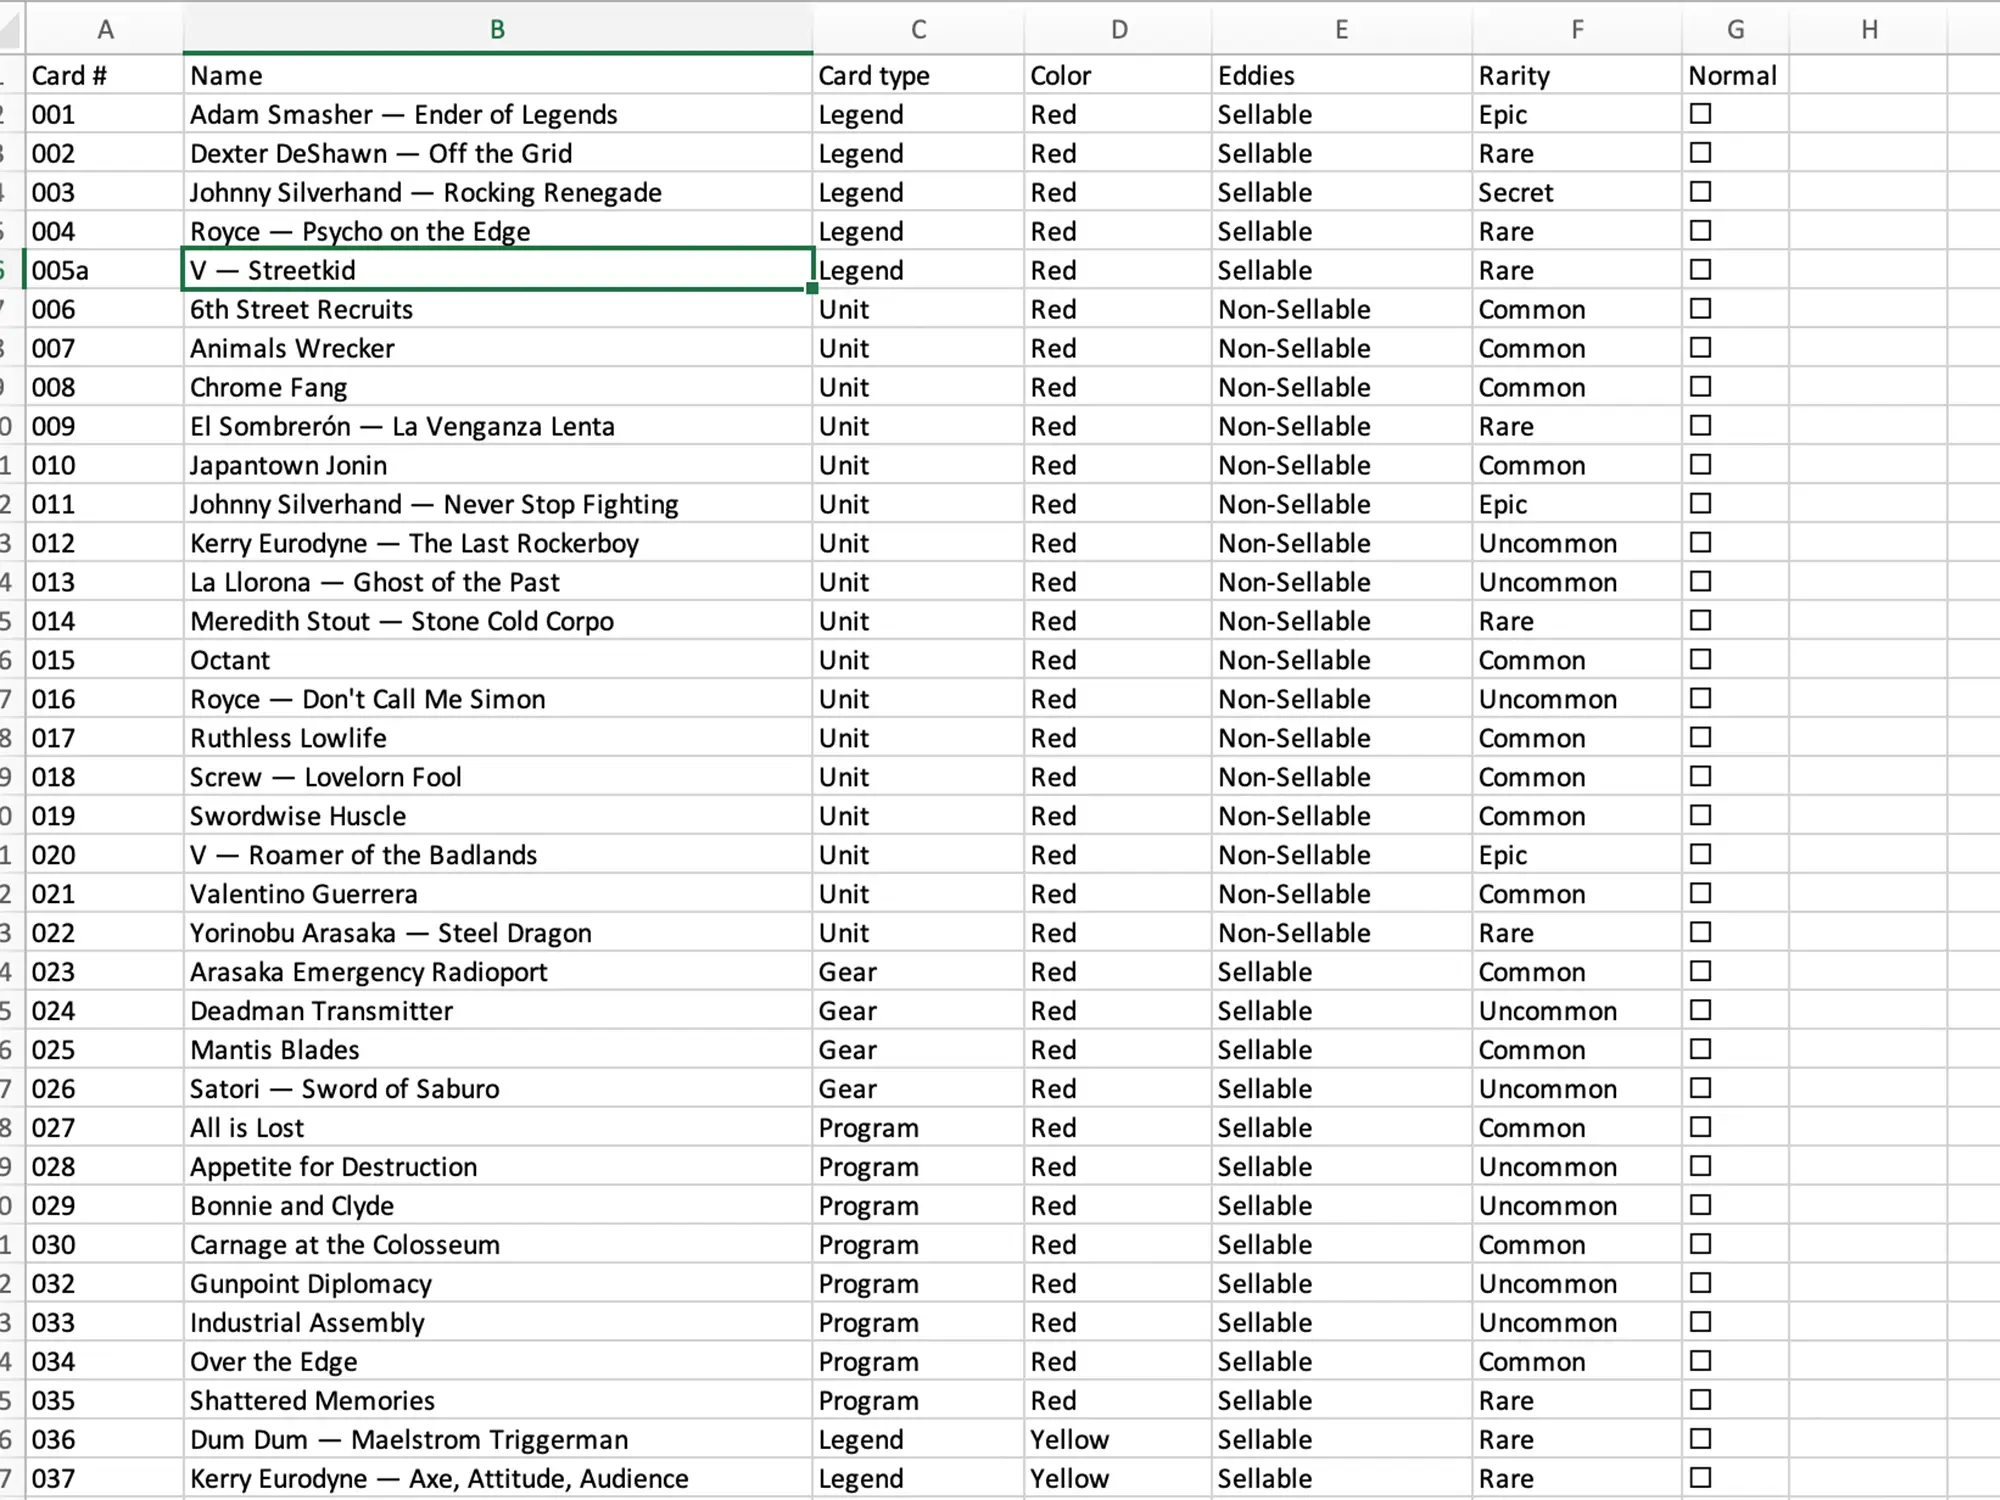Select the cell 'V — Roamer of the Badlands'
2000x1500 pixels.
(498, 855)
